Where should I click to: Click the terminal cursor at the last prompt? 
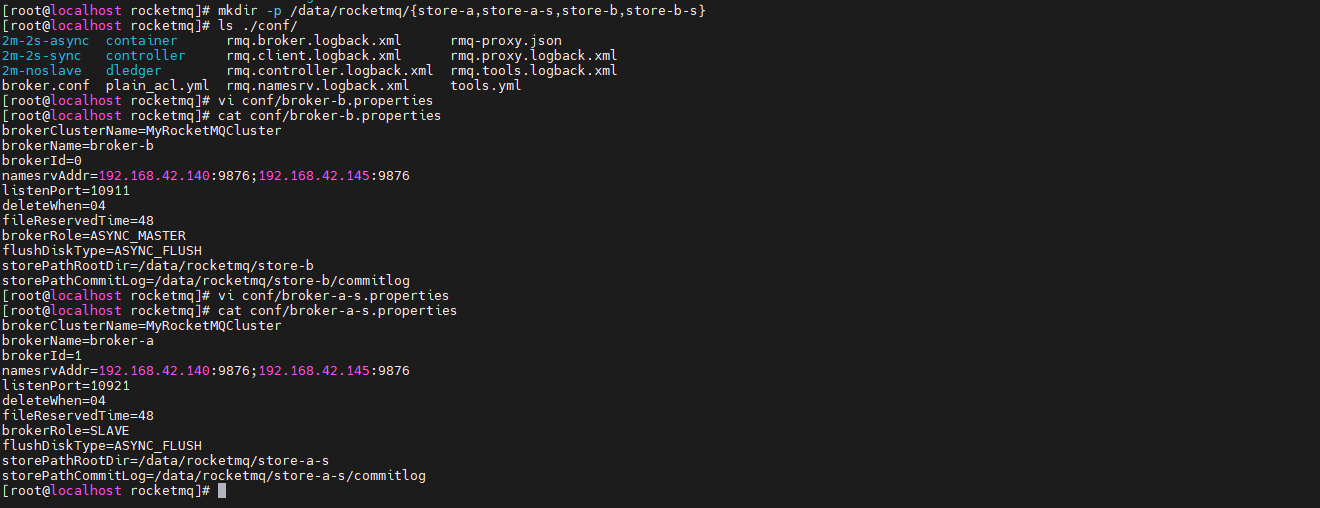(222, 491)
